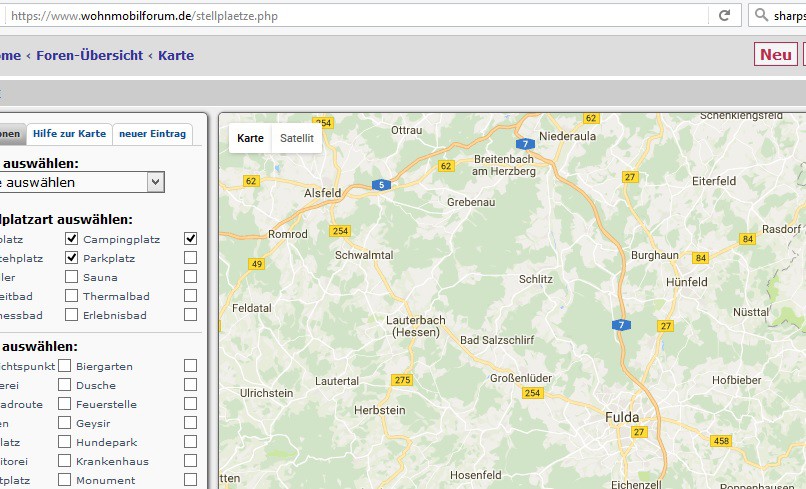Enable the checkbox right of Dusche label
The width and height of the screenshot is (806, 489).
click(191, 385)
